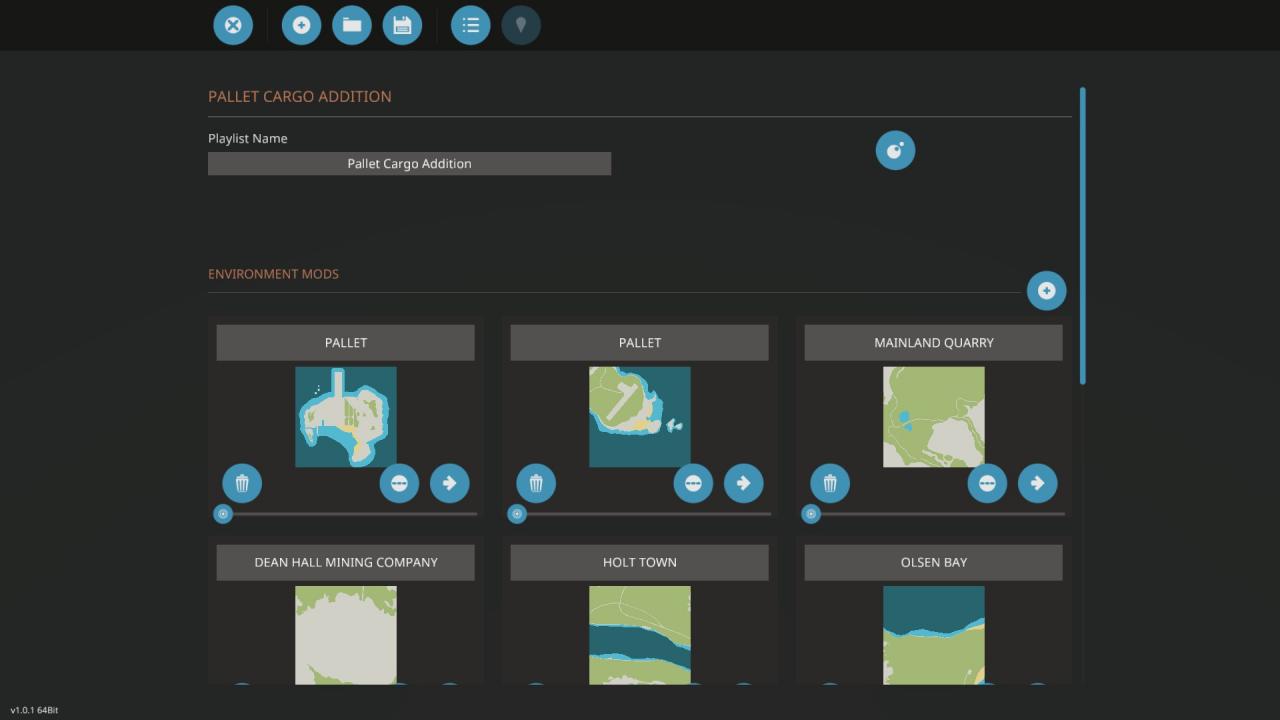Screen dimensions: 1280x720
Task: Click the greyed-out location pin icon
Action: click(x=521, y=25)
